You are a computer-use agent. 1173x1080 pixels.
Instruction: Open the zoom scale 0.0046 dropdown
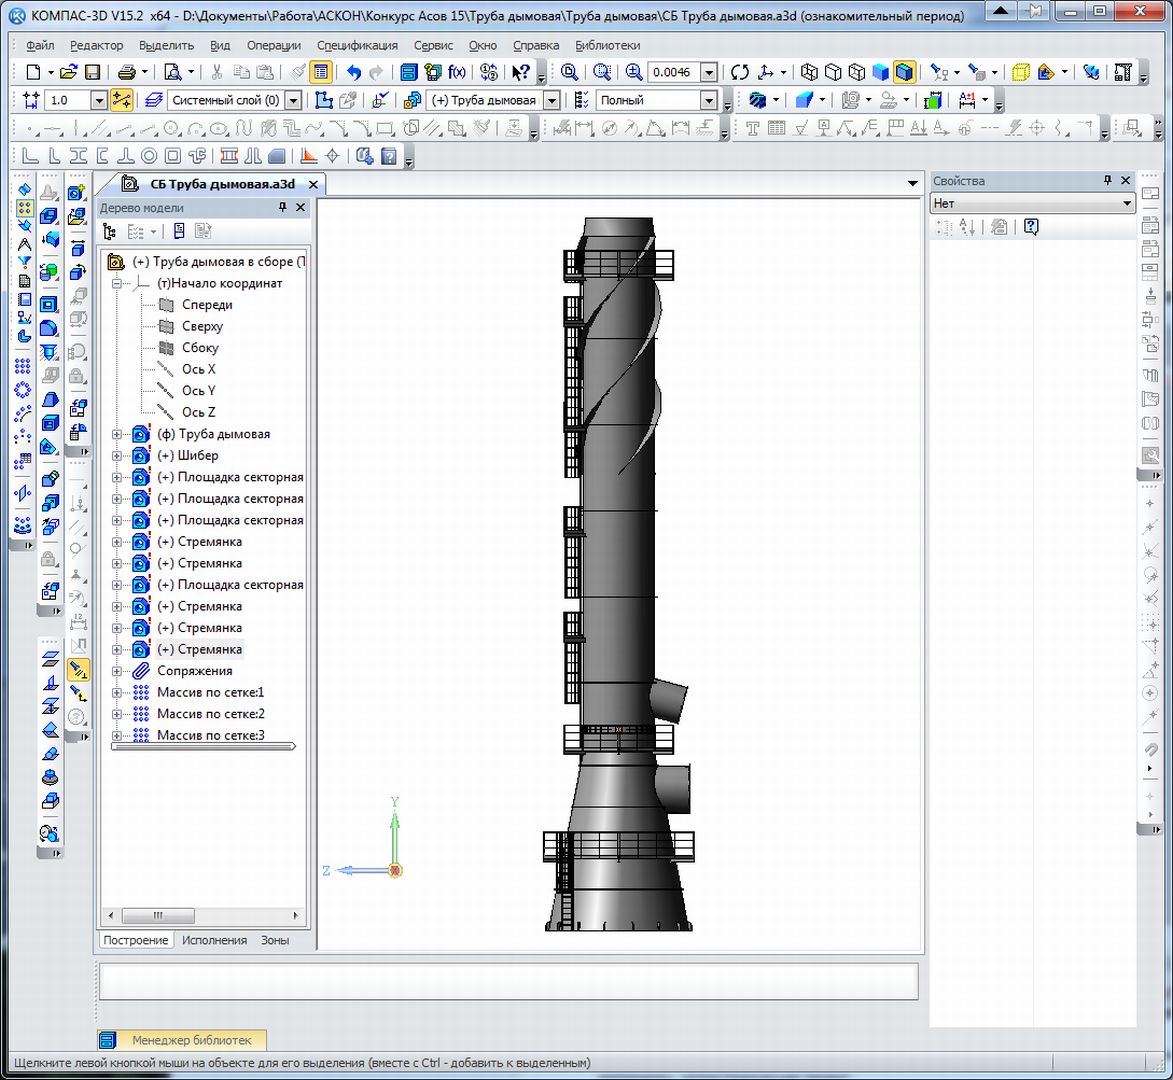(x=709, y=72)
